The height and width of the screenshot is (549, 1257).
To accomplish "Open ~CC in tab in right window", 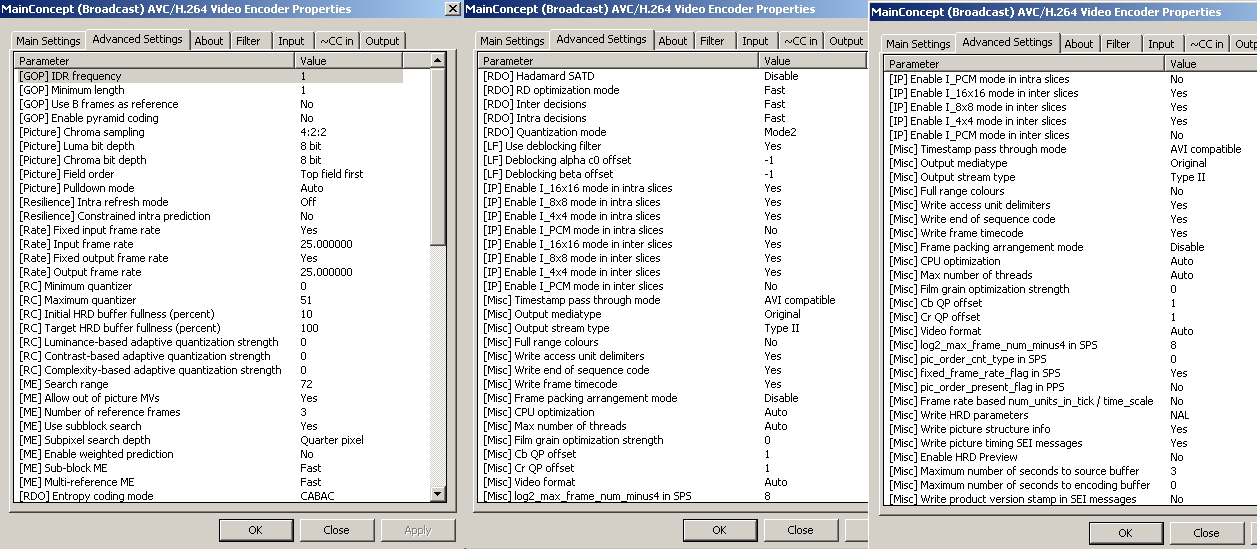I will (x=1207, y=44).
